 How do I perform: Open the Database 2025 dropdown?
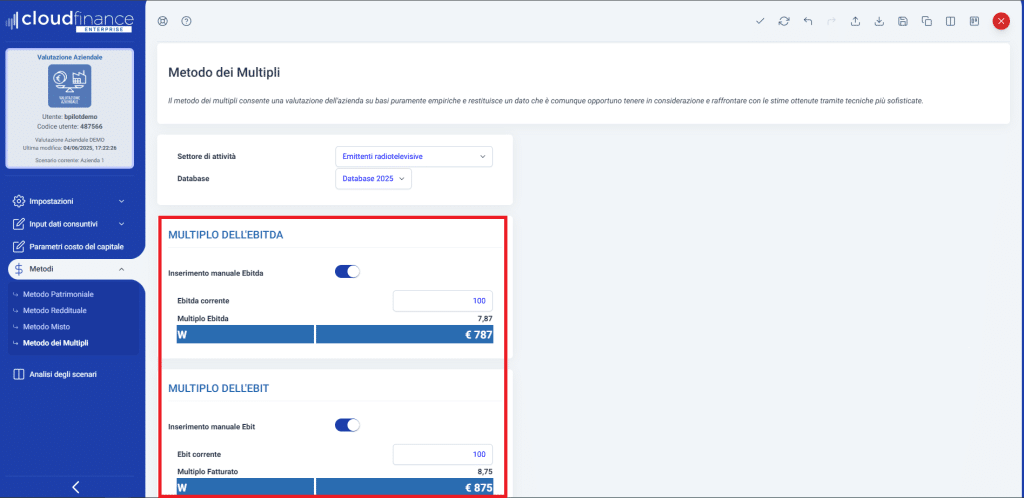[373, 178]
